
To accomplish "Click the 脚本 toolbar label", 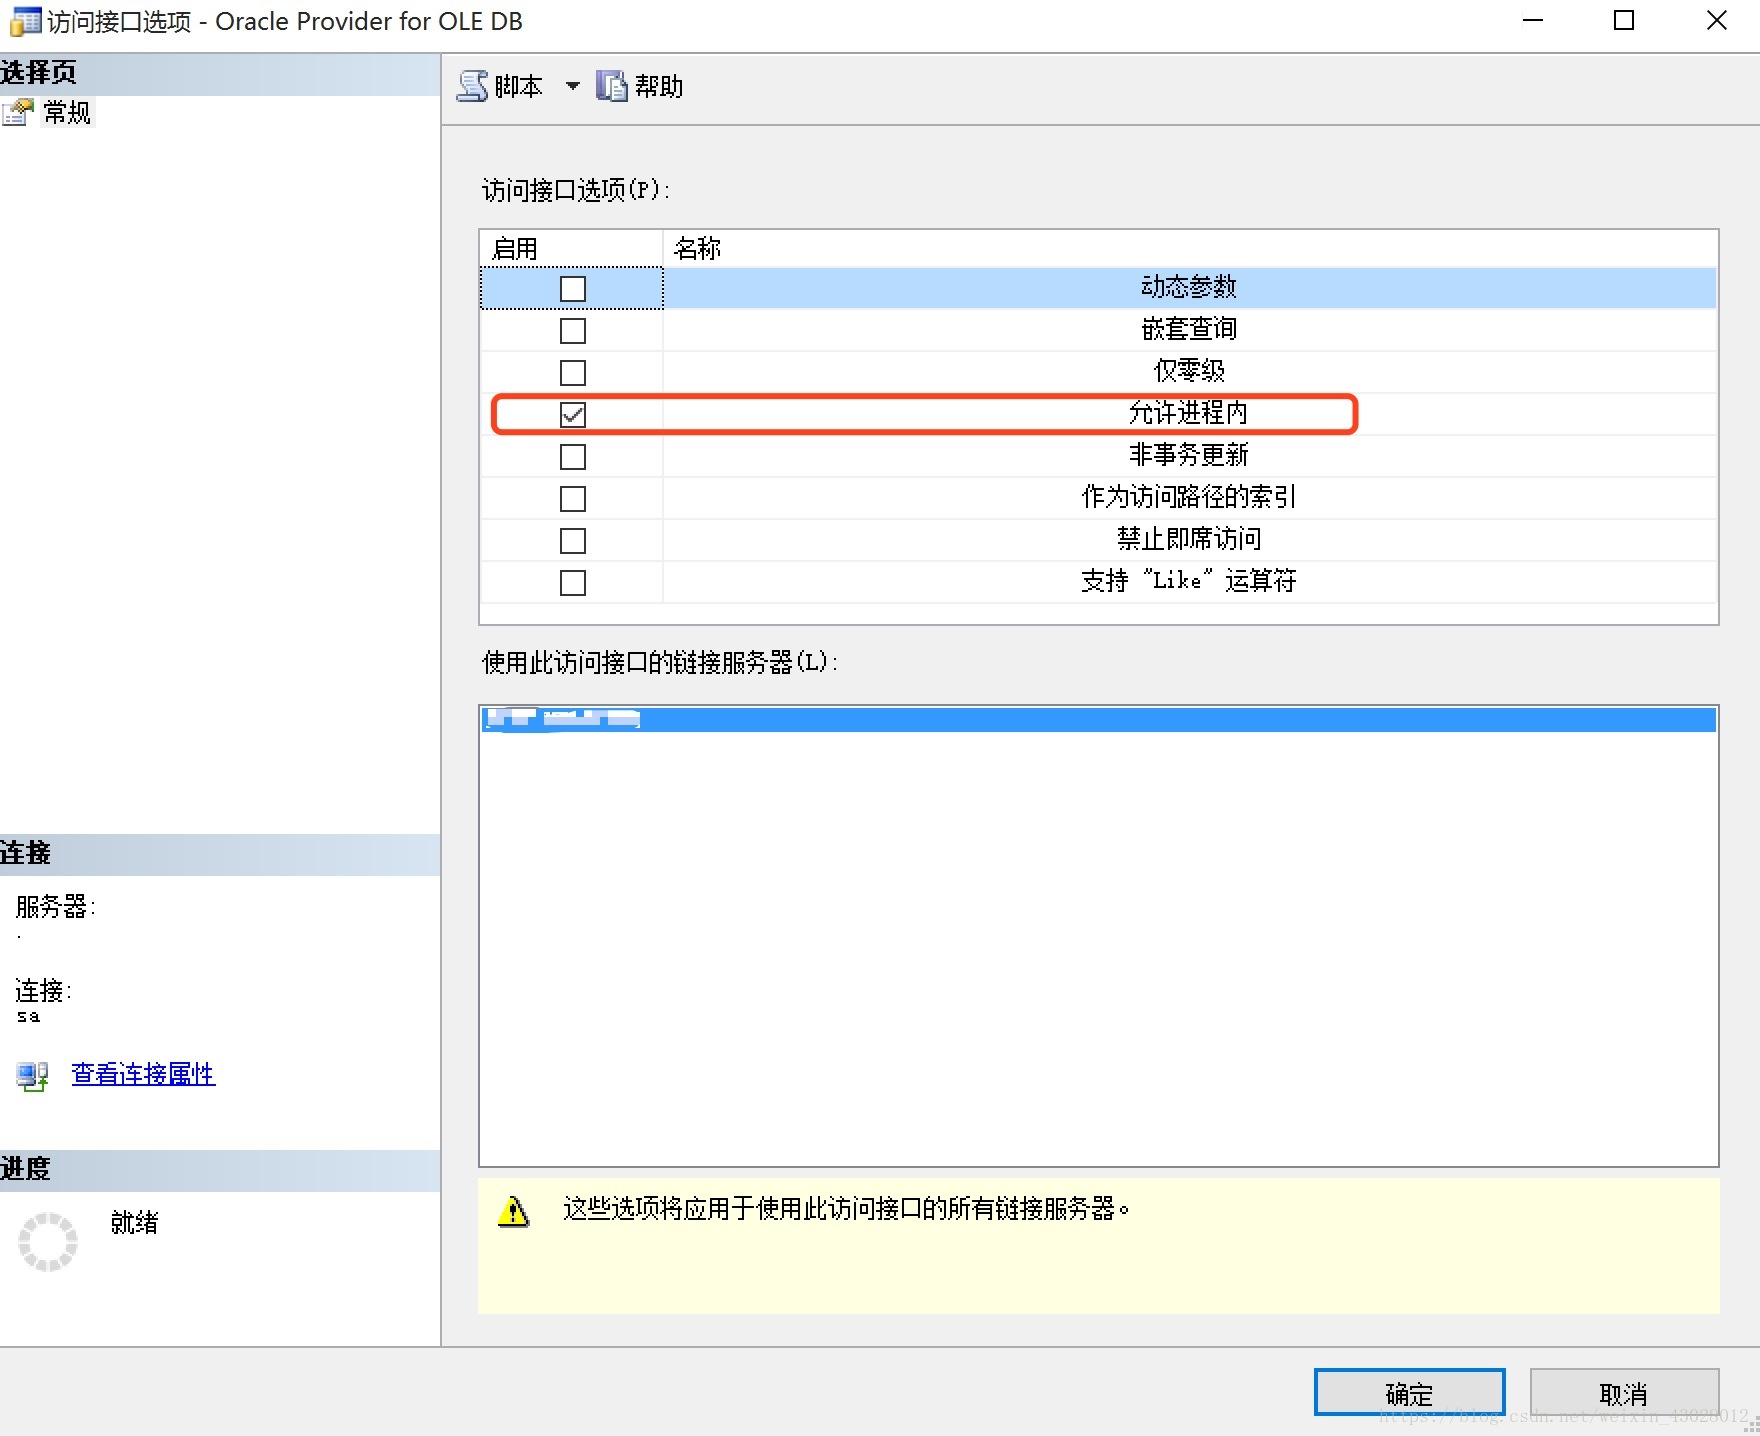I will tap(518, 87).
